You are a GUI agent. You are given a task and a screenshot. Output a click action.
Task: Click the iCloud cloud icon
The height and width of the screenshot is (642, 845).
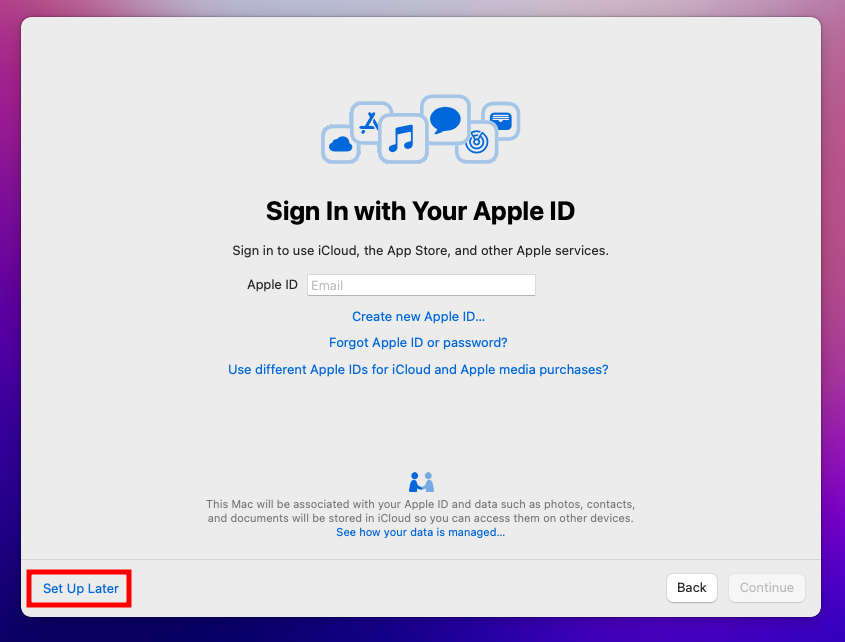340,144
